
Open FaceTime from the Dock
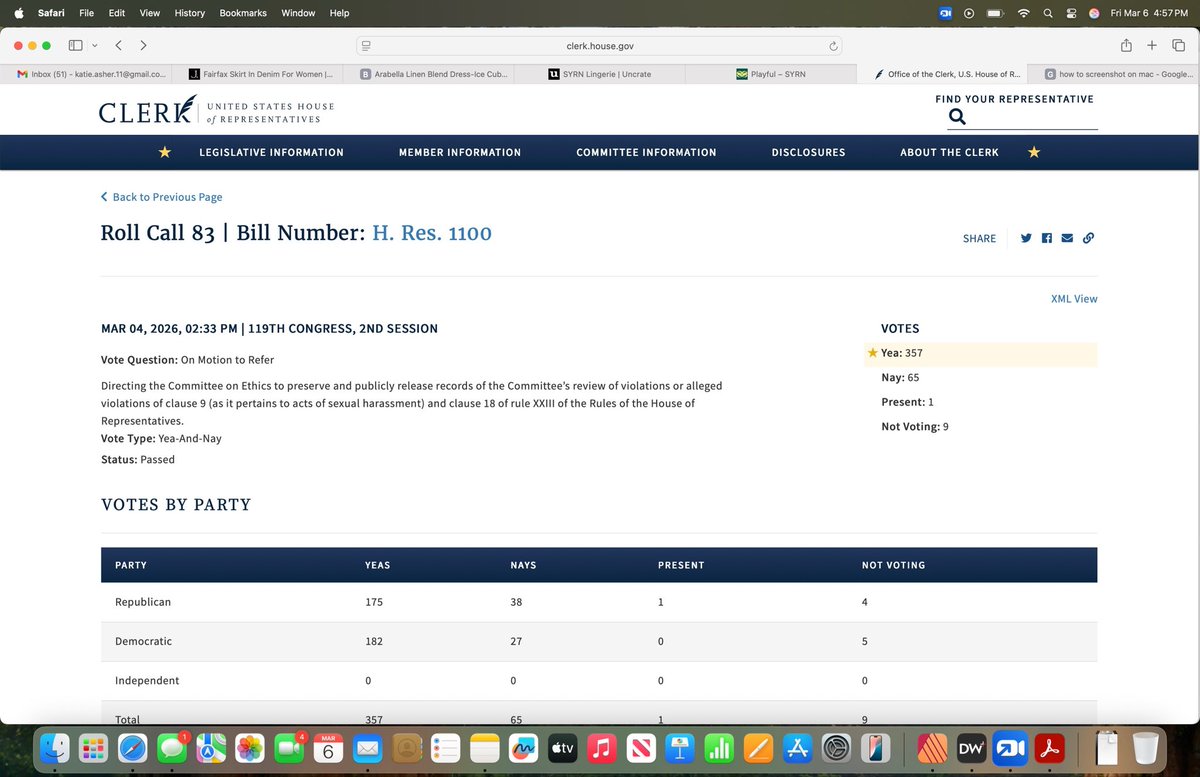pos(288,747)
